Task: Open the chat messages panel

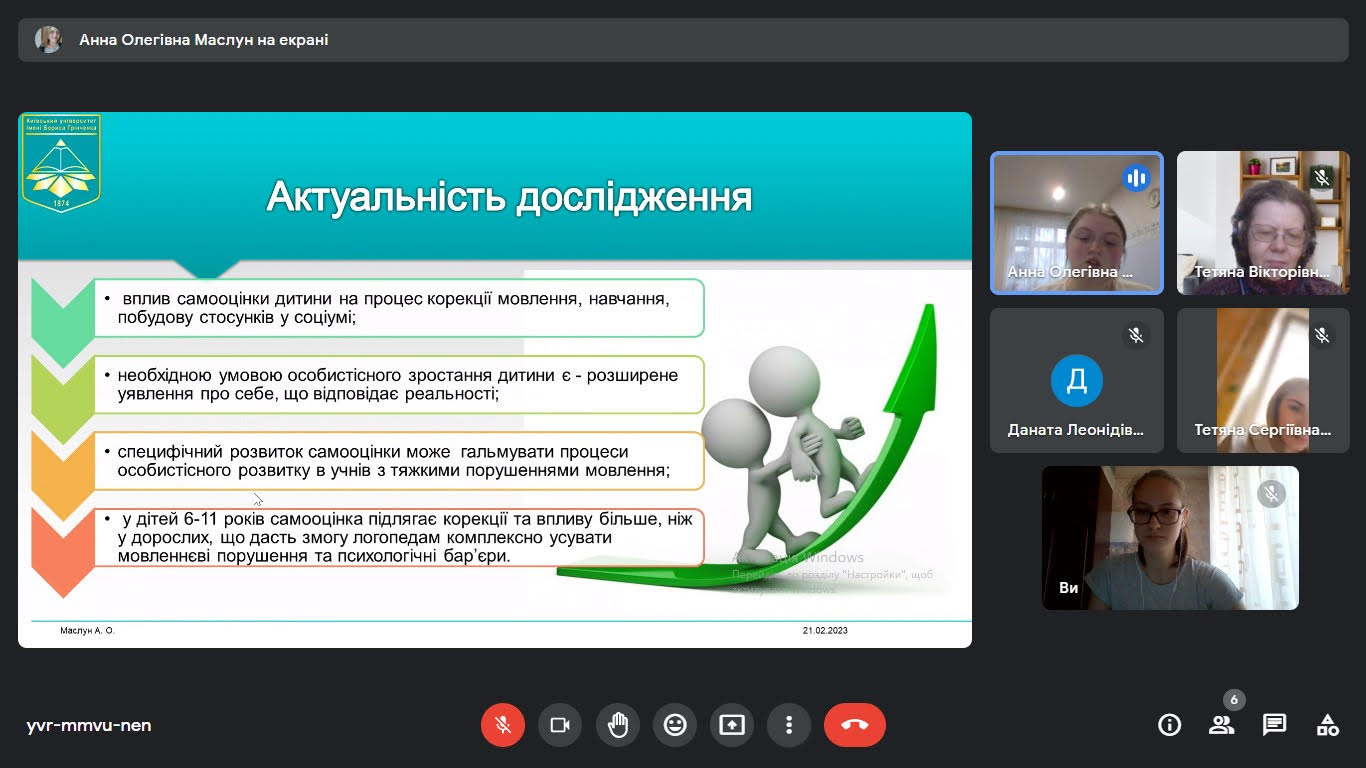Action: pyautogui.click(x=1274, y=725)
